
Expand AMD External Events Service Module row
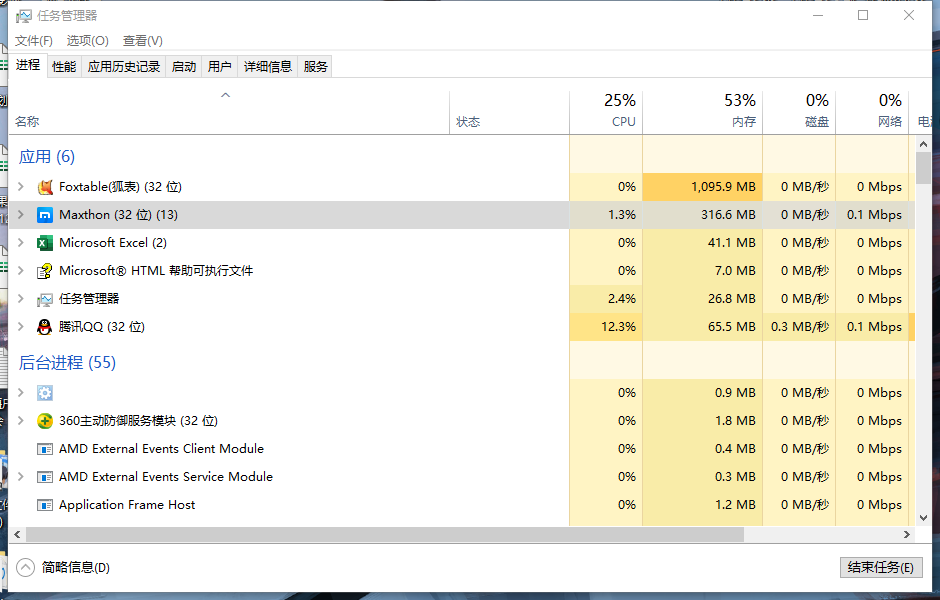pos(21,477)
